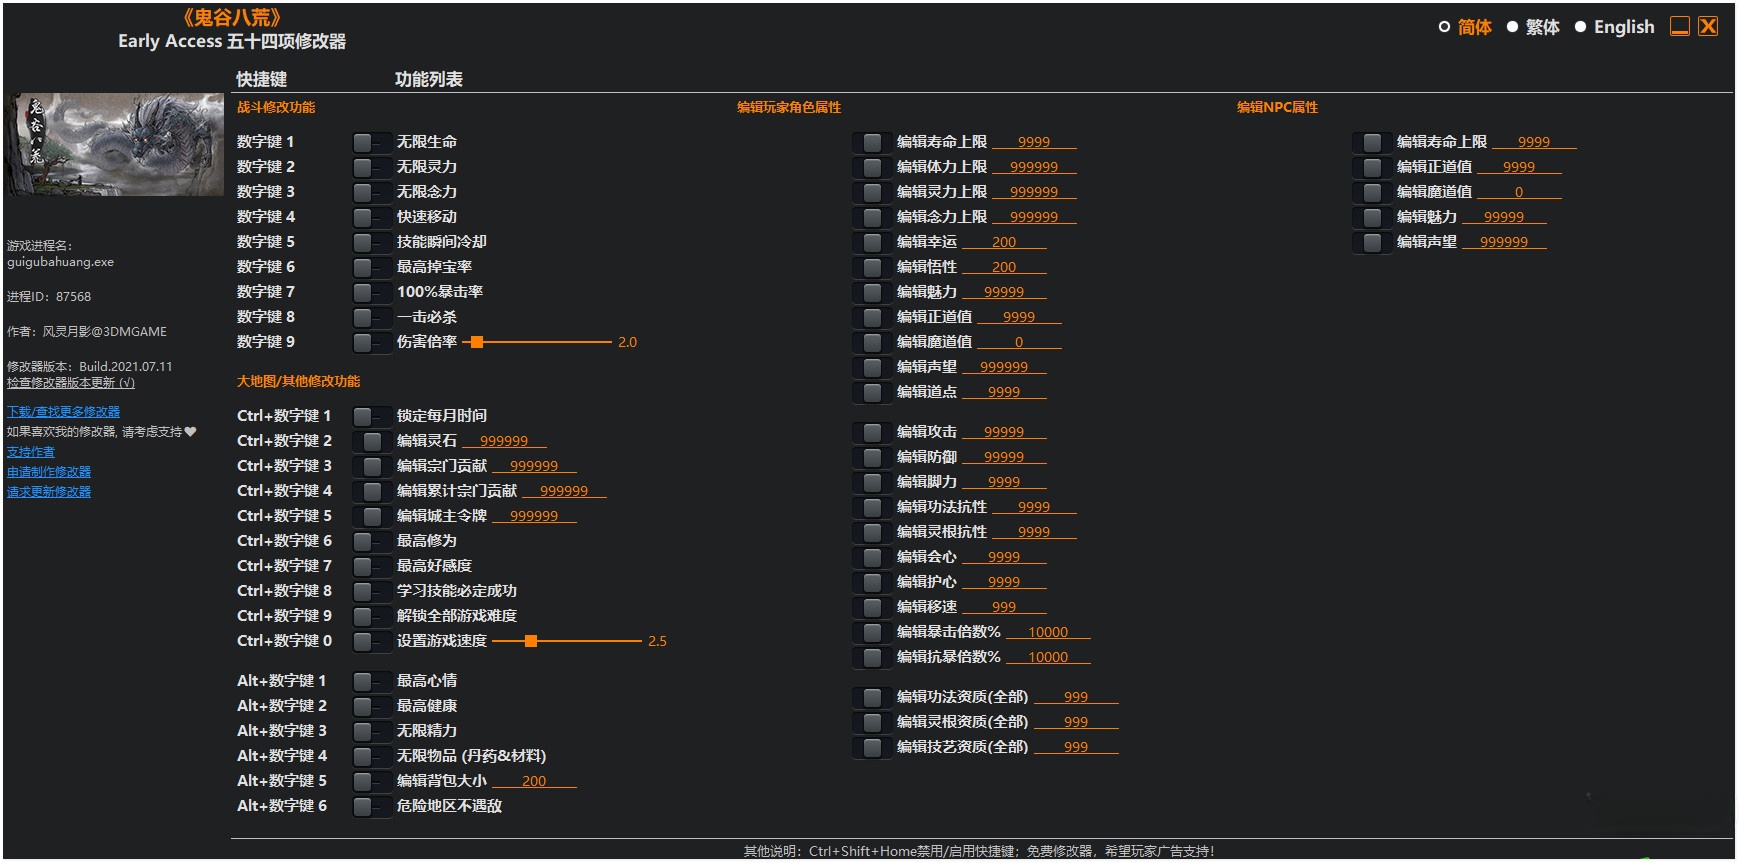
Task: Edit NPC 编辑魔道值 value field
Action: [1519, 192]
